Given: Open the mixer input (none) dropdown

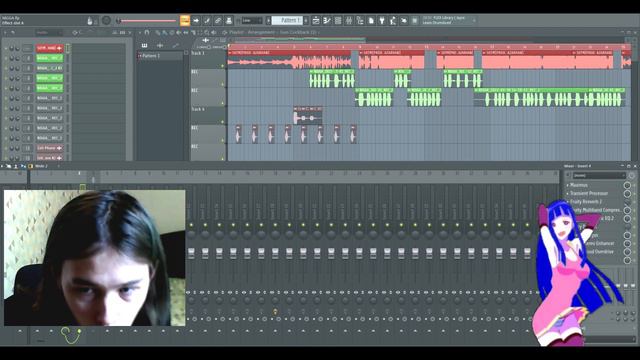Looking at the screenshot, I should point(599,176).
